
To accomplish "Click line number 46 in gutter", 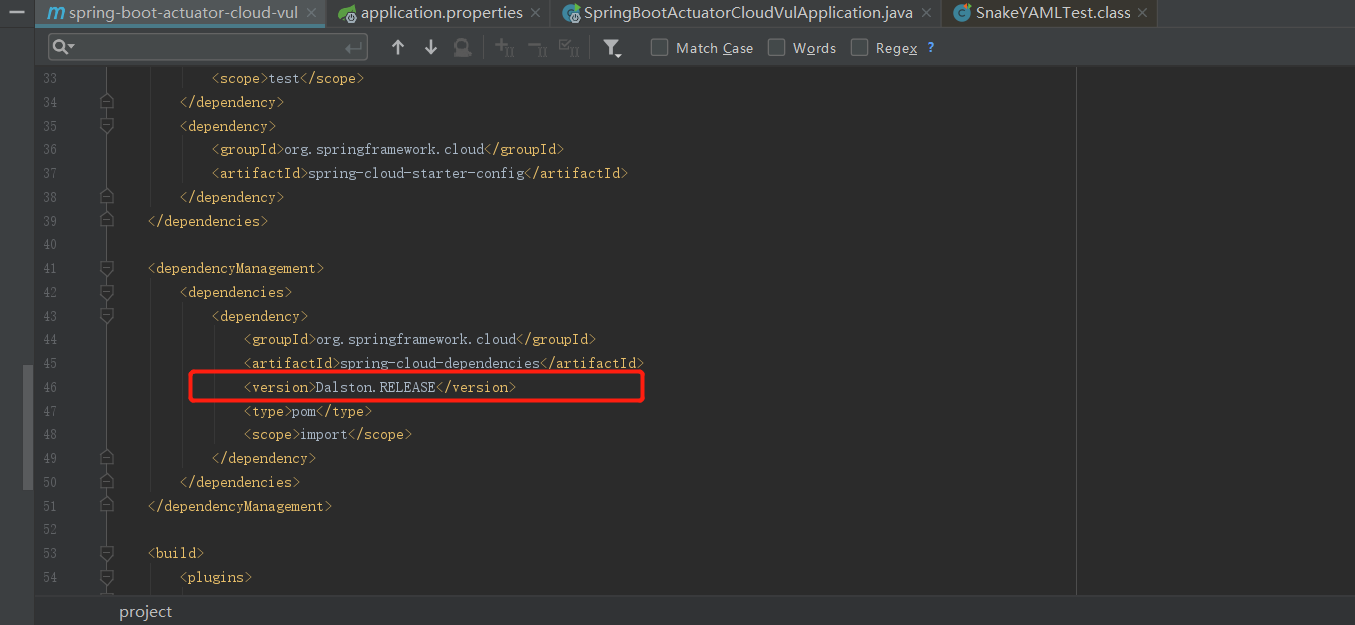I will tap(49, 387).
